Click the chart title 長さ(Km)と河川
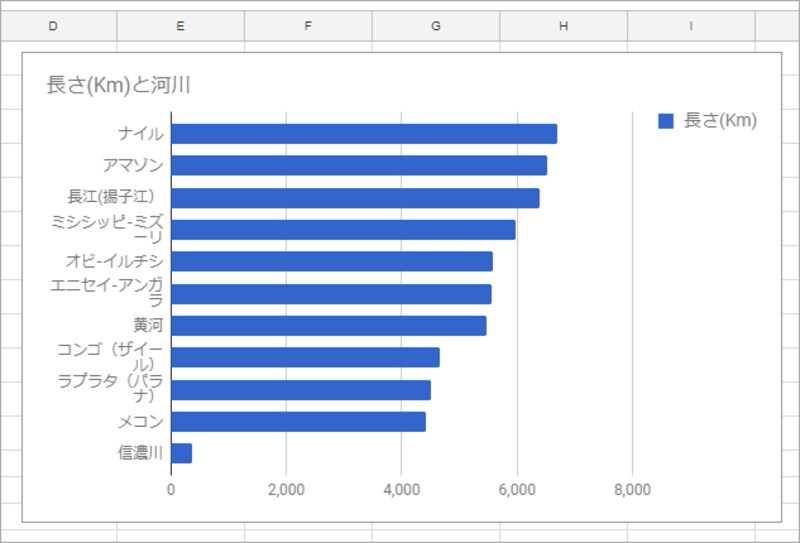This screenshot has height=543, width=800. [118, 85]
